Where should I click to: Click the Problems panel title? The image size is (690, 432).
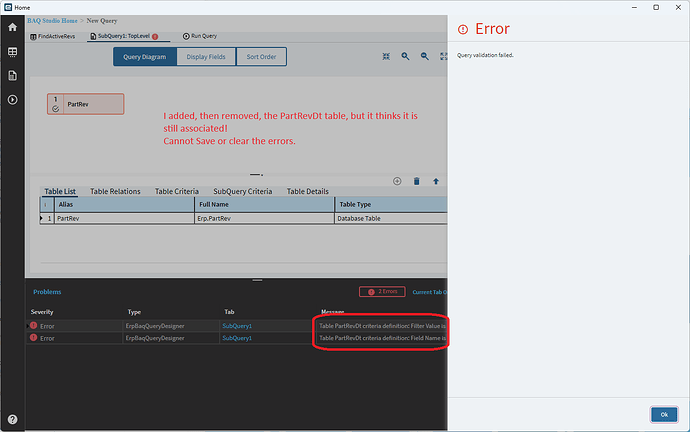[x=47, y=292]
